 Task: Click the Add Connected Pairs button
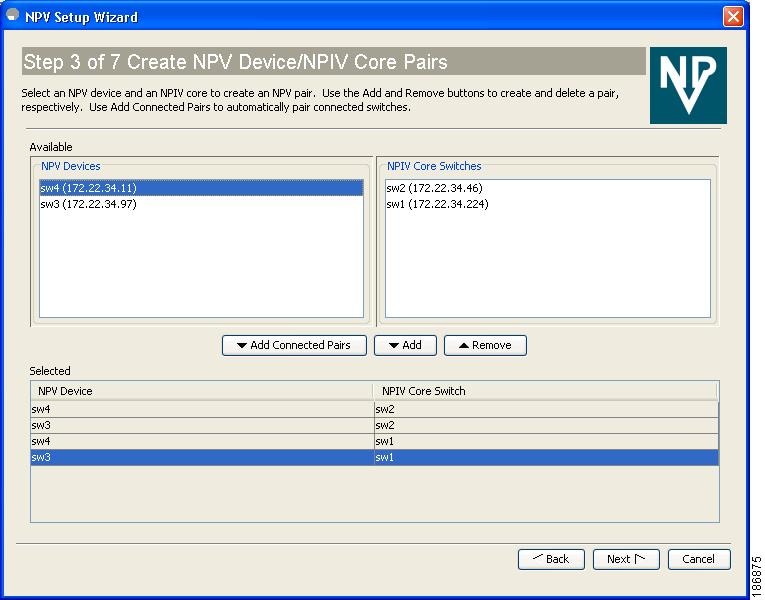tap(294, 345)
